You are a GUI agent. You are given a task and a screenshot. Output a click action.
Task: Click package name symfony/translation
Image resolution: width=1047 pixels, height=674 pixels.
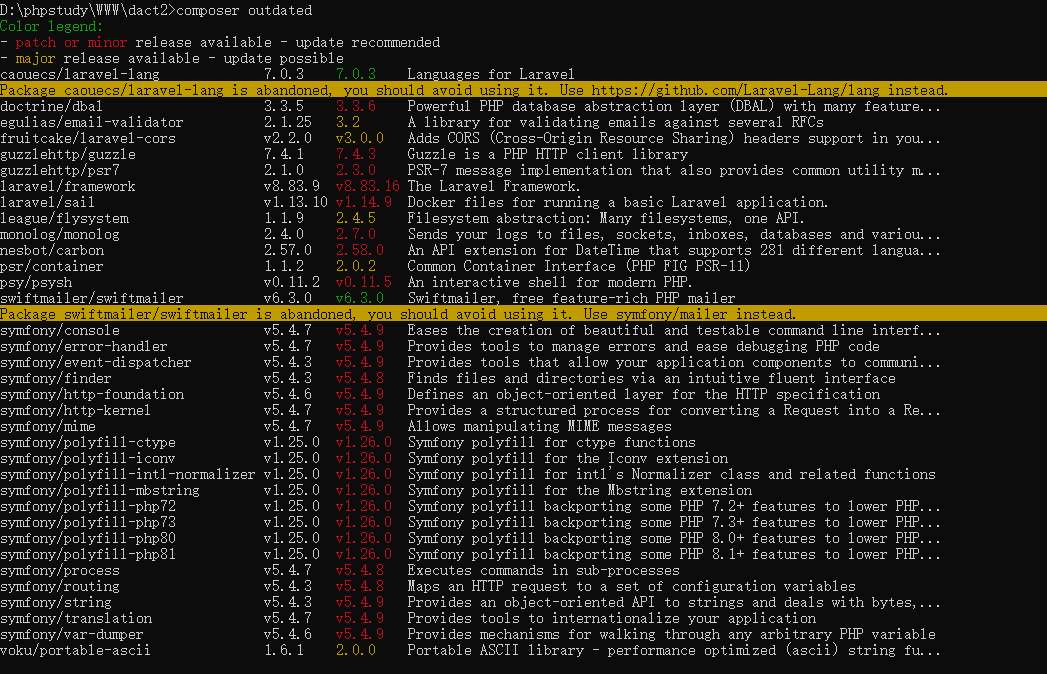pyautogui.click(x=76, y=619)
